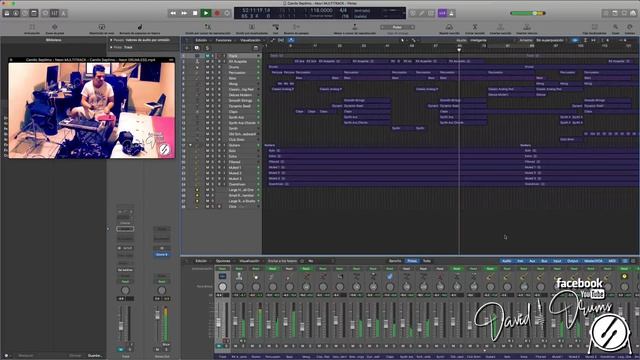Viewport: 640px width, 360px height.
Task: Expand the Pasaje region inspector triangle
Action: click(111, 40)
